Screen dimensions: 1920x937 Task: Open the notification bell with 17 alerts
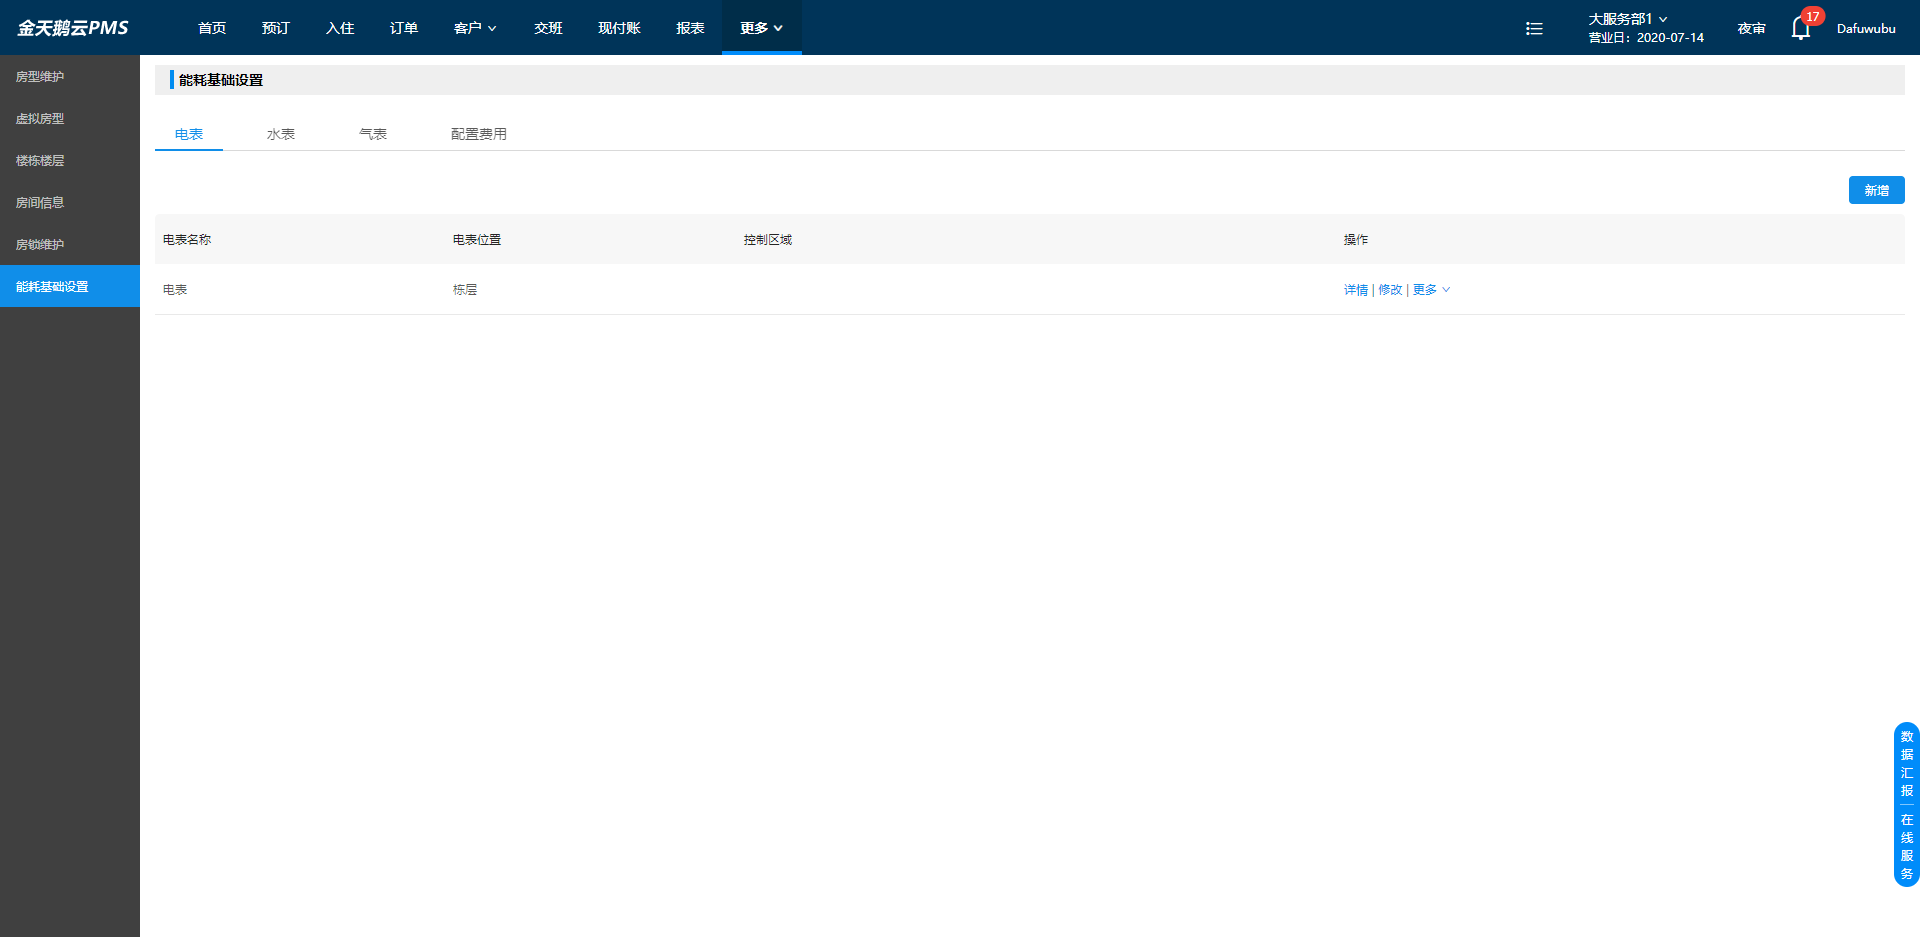pyautogui.click(x=1801, y=28)
